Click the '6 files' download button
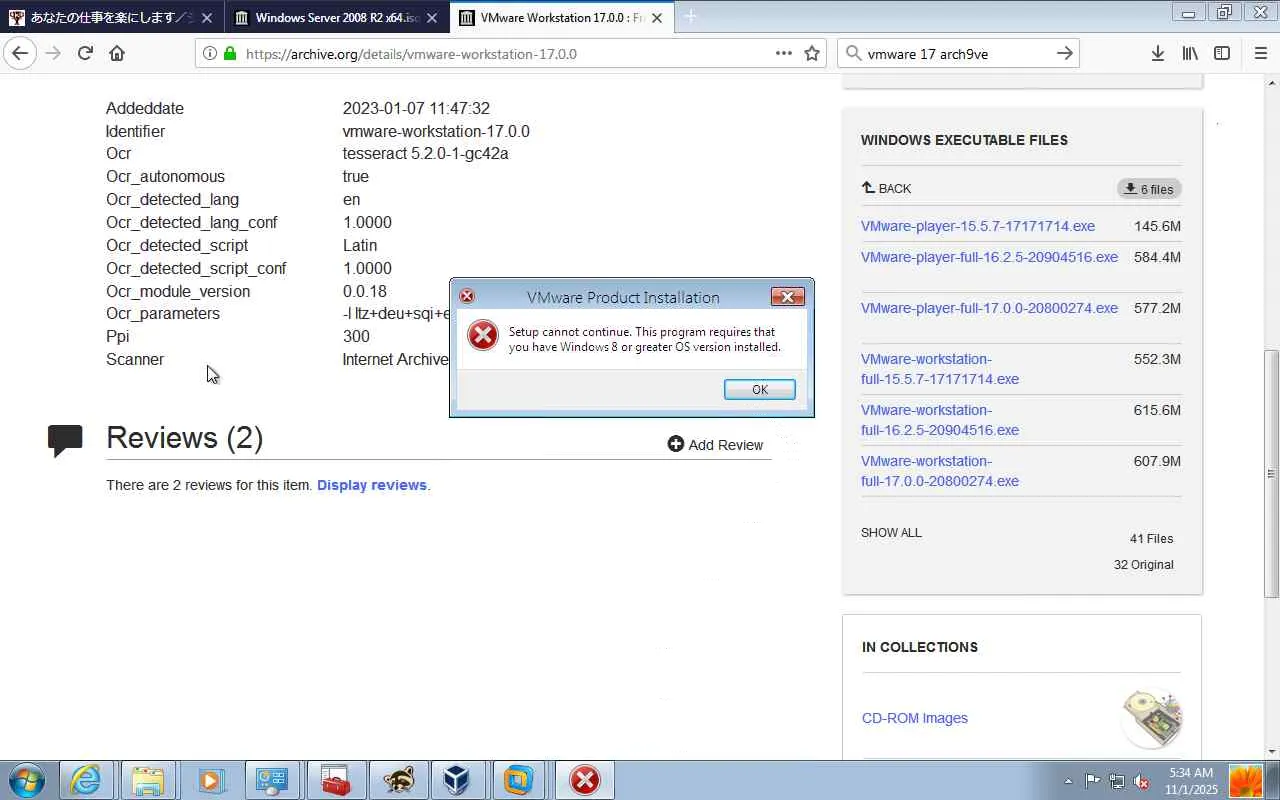The height and width of the screenshot is (800, 1280). pos(1149,189)
